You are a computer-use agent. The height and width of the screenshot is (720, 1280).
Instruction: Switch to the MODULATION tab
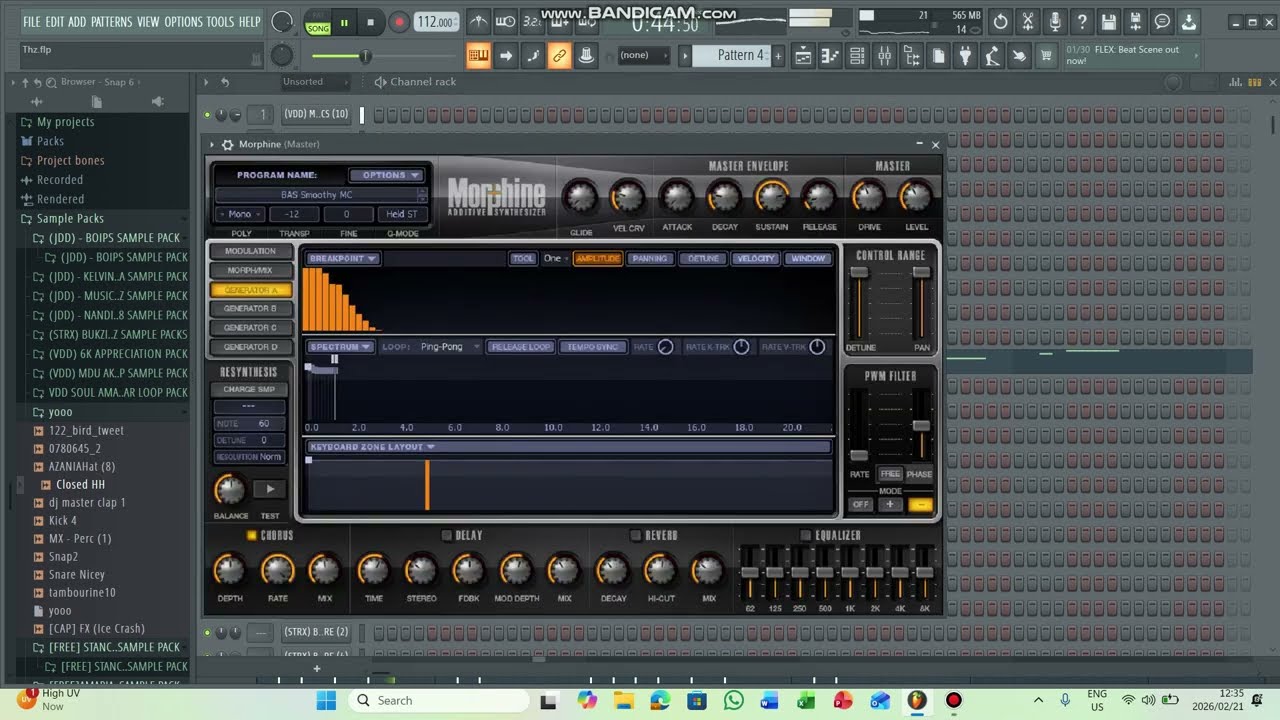pyautogui.click(x=250, y=252)
